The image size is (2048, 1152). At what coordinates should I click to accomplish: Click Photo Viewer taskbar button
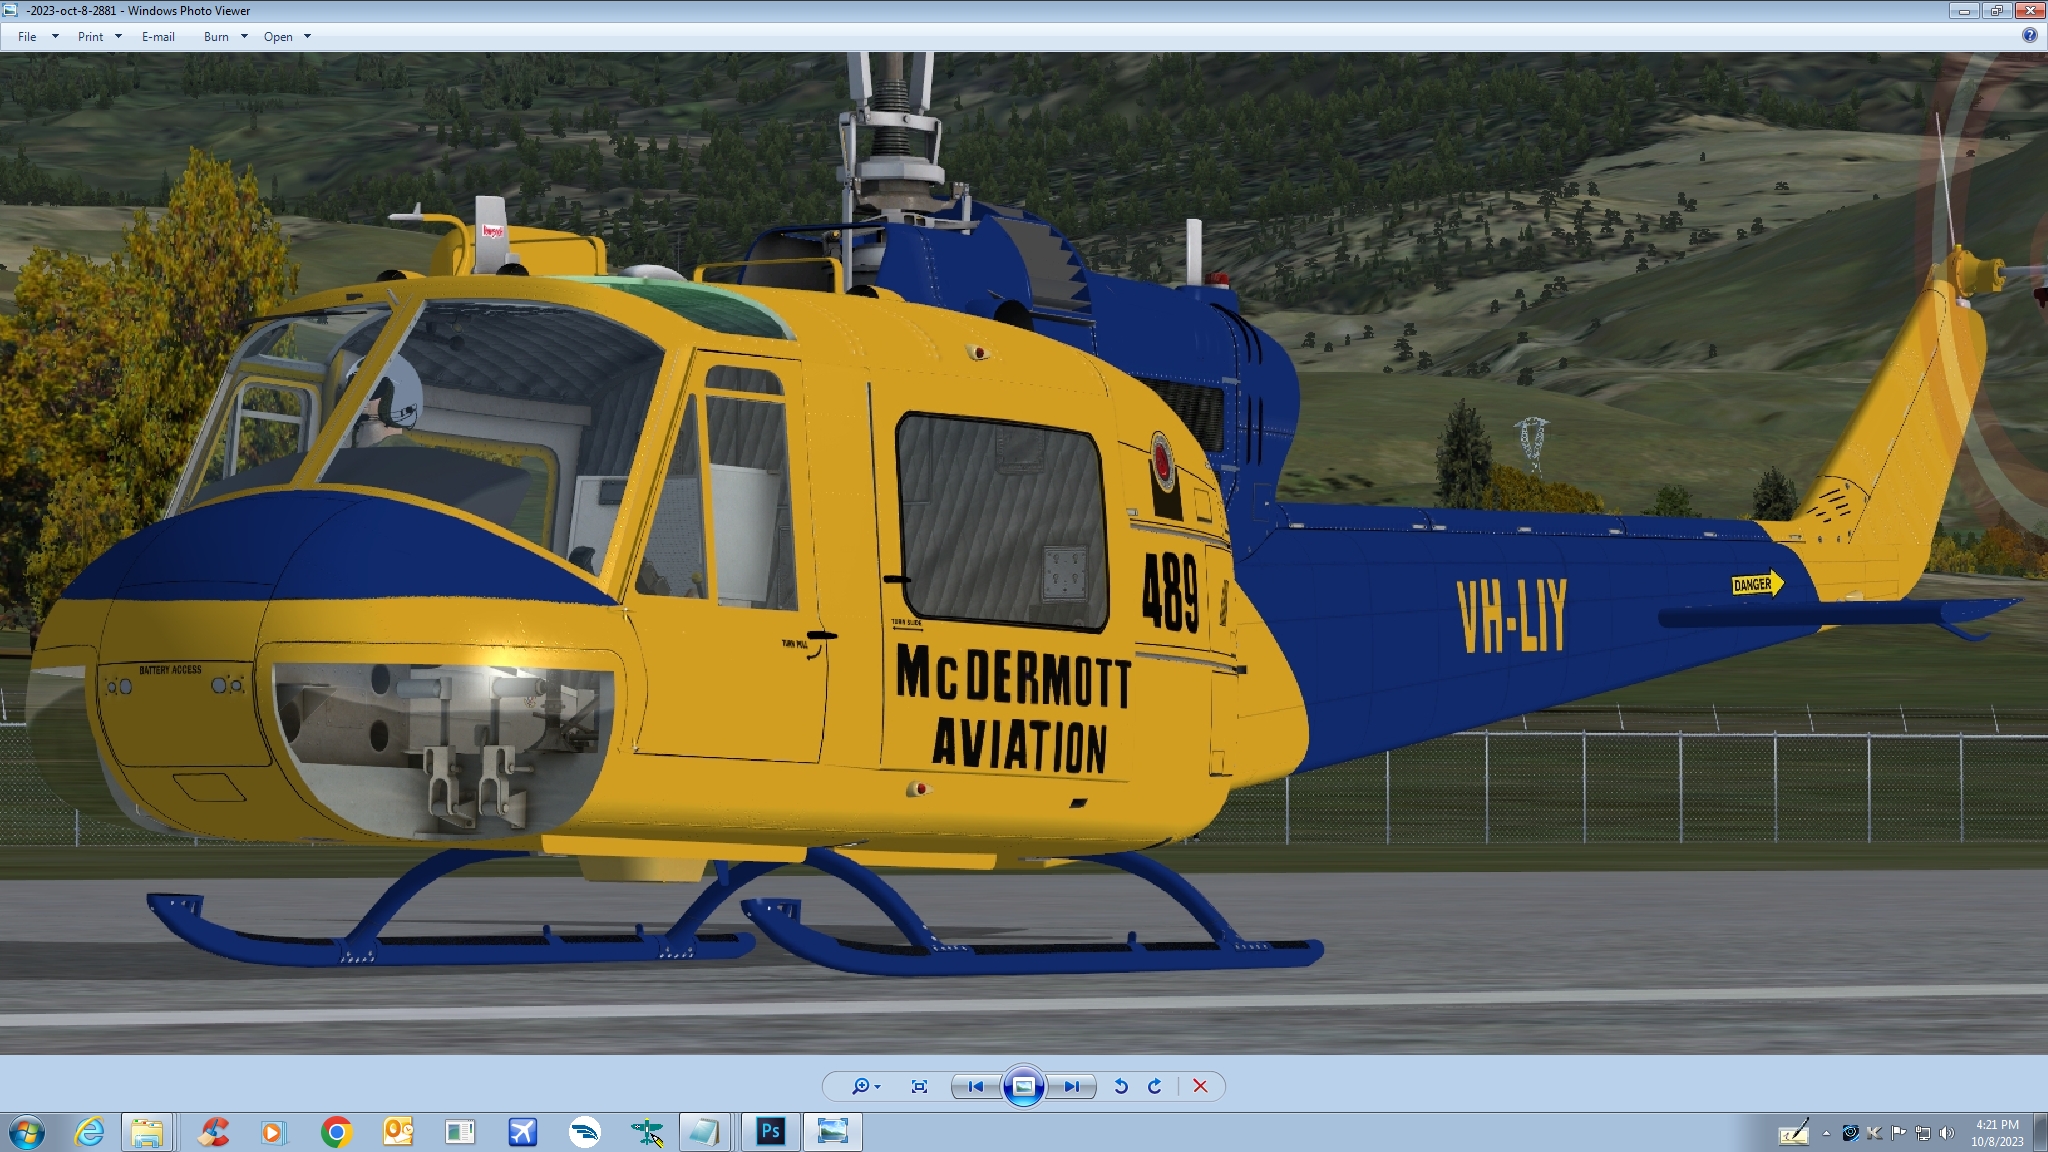coord(833,1132)
